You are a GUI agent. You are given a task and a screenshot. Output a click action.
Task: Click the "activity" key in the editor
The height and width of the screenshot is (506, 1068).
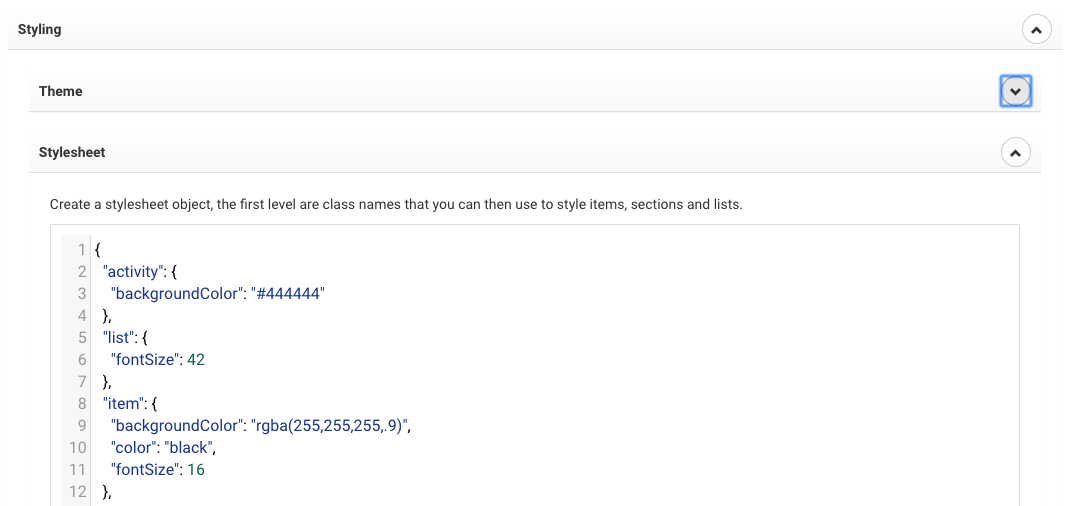tap(132, 271)
